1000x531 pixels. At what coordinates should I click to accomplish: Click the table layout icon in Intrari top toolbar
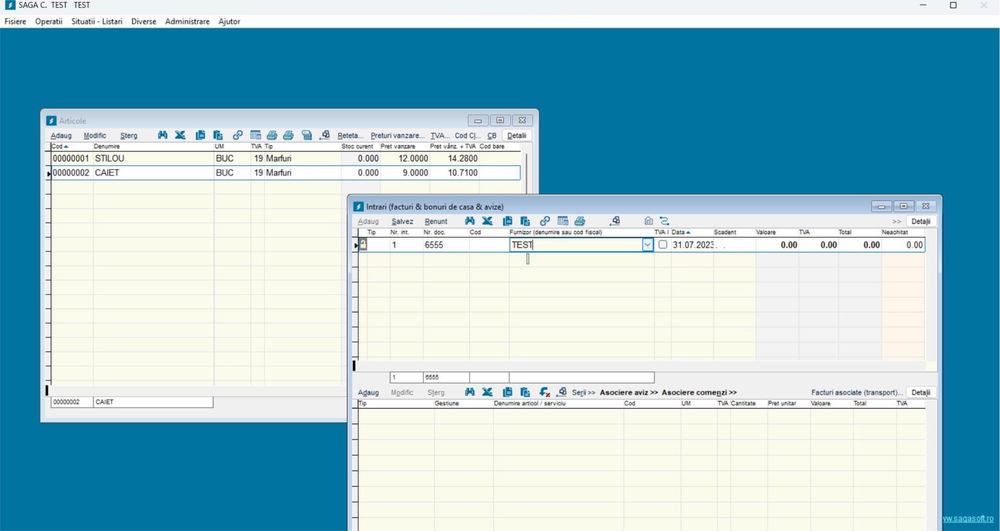[x=562, y=221]
